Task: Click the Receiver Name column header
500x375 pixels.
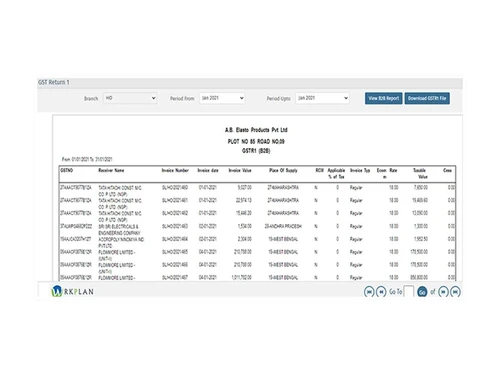Action: pos(111,170)
